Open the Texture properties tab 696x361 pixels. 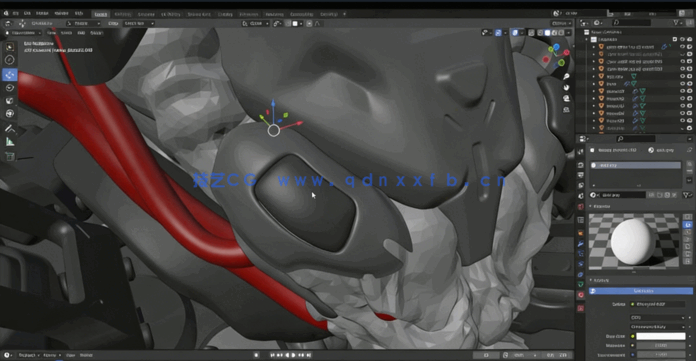click(x=581, y=308)
